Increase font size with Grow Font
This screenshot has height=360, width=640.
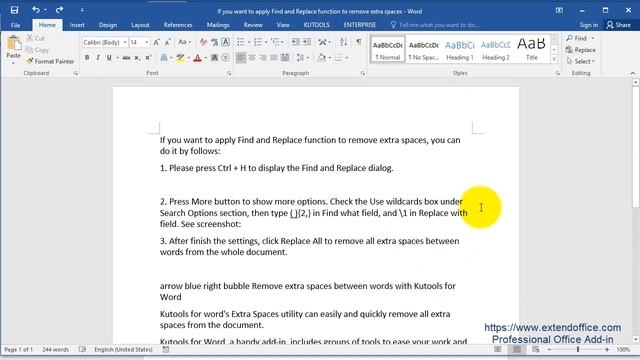(156, 42)
